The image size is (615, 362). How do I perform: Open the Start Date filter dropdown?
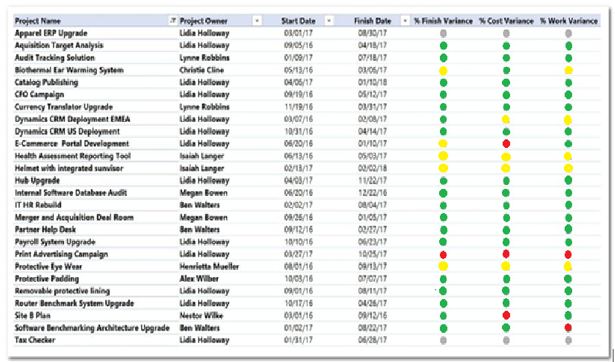(329, 21)
